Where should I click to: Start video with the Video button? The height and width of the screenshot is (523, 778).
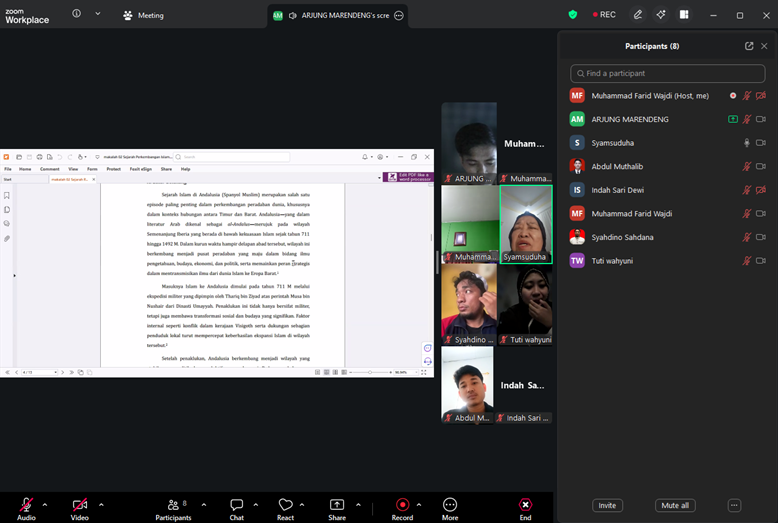click(79, 509)
